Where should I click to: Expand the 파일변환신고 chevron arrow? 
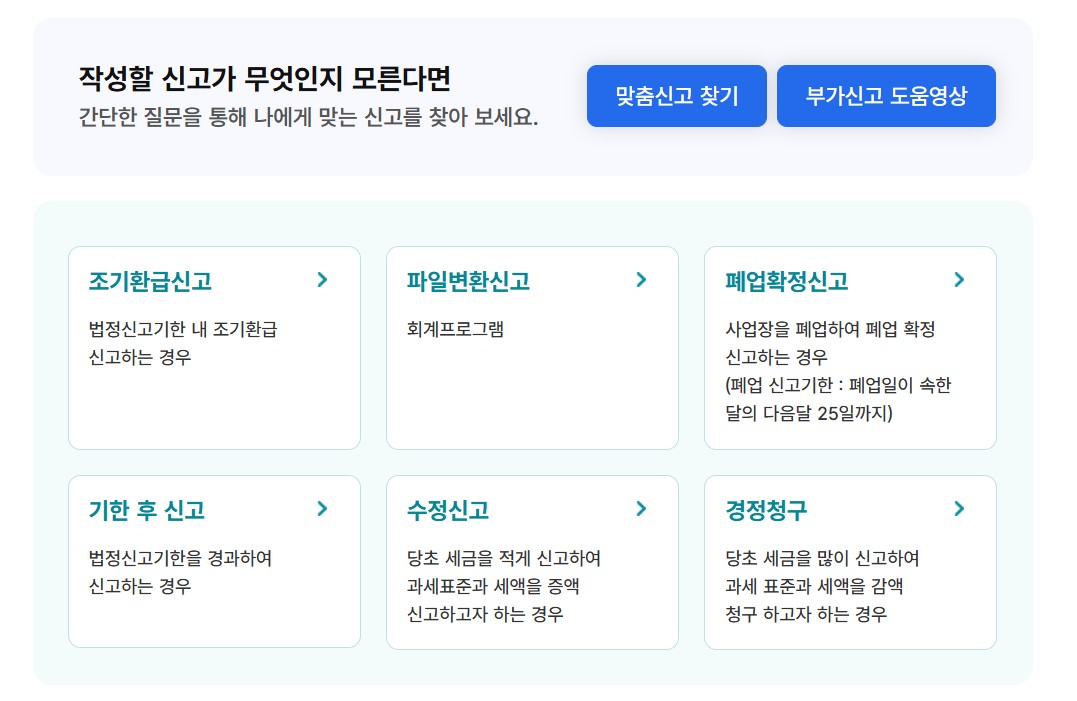tap(641, 280)
